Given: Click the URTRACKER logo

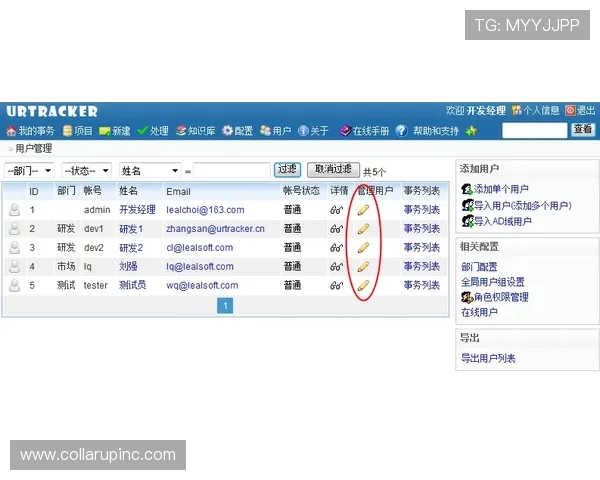Looking at the screenshot, I should 52,111.
